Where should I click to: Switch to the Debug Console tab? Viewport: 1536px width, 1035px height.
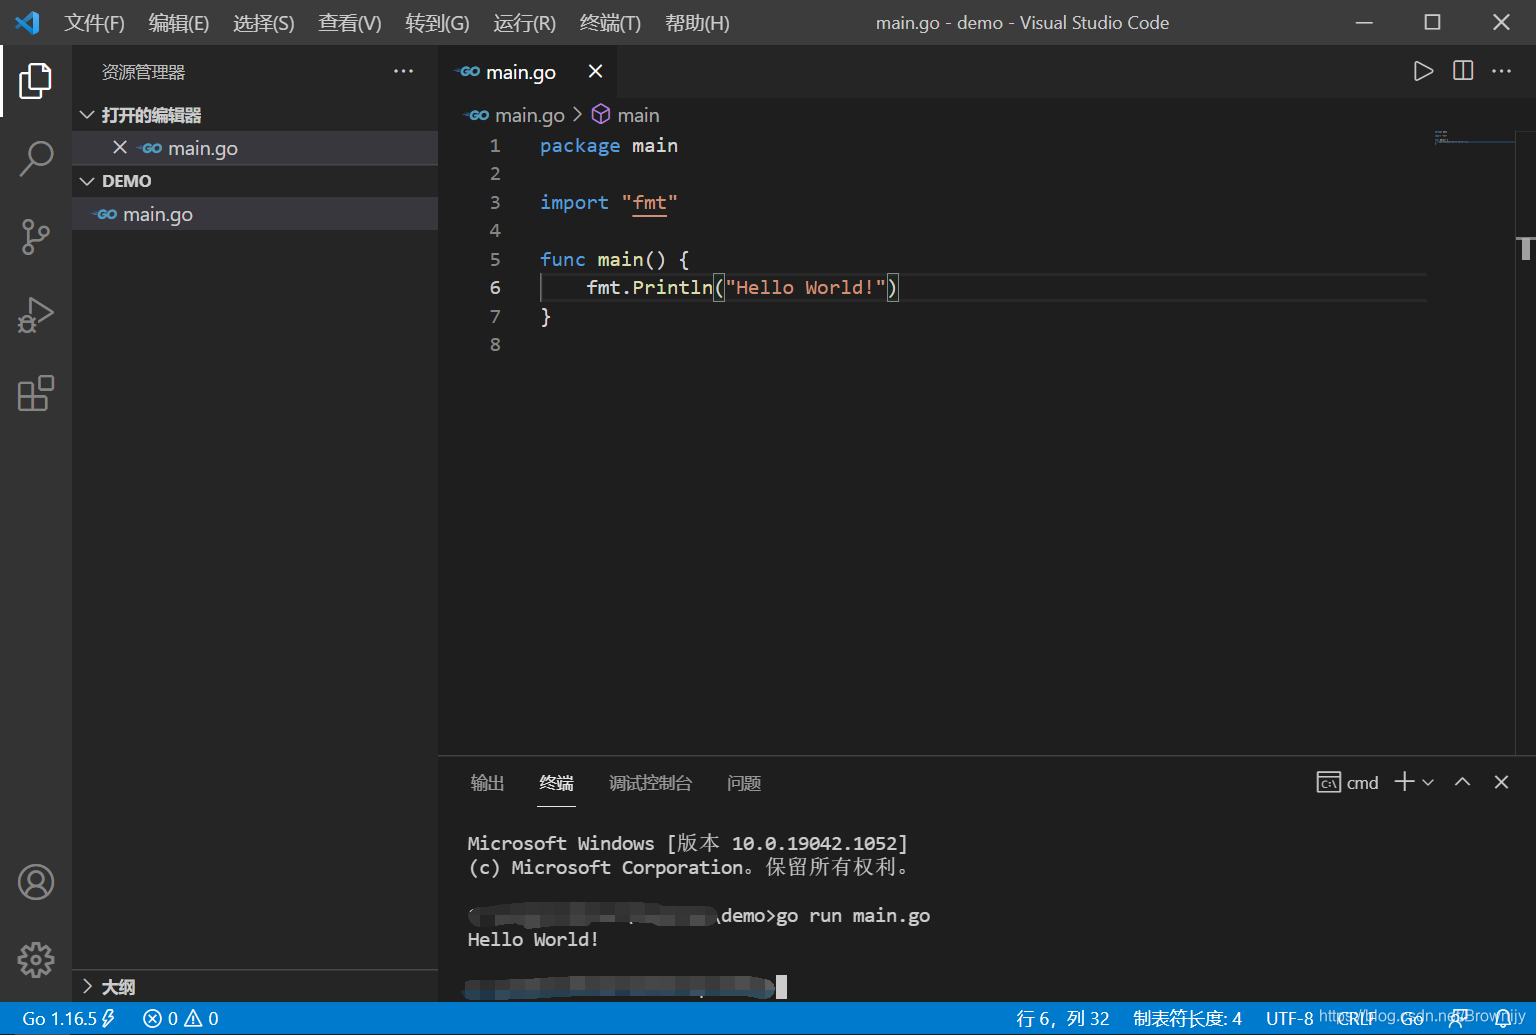(x=650, y=782)
